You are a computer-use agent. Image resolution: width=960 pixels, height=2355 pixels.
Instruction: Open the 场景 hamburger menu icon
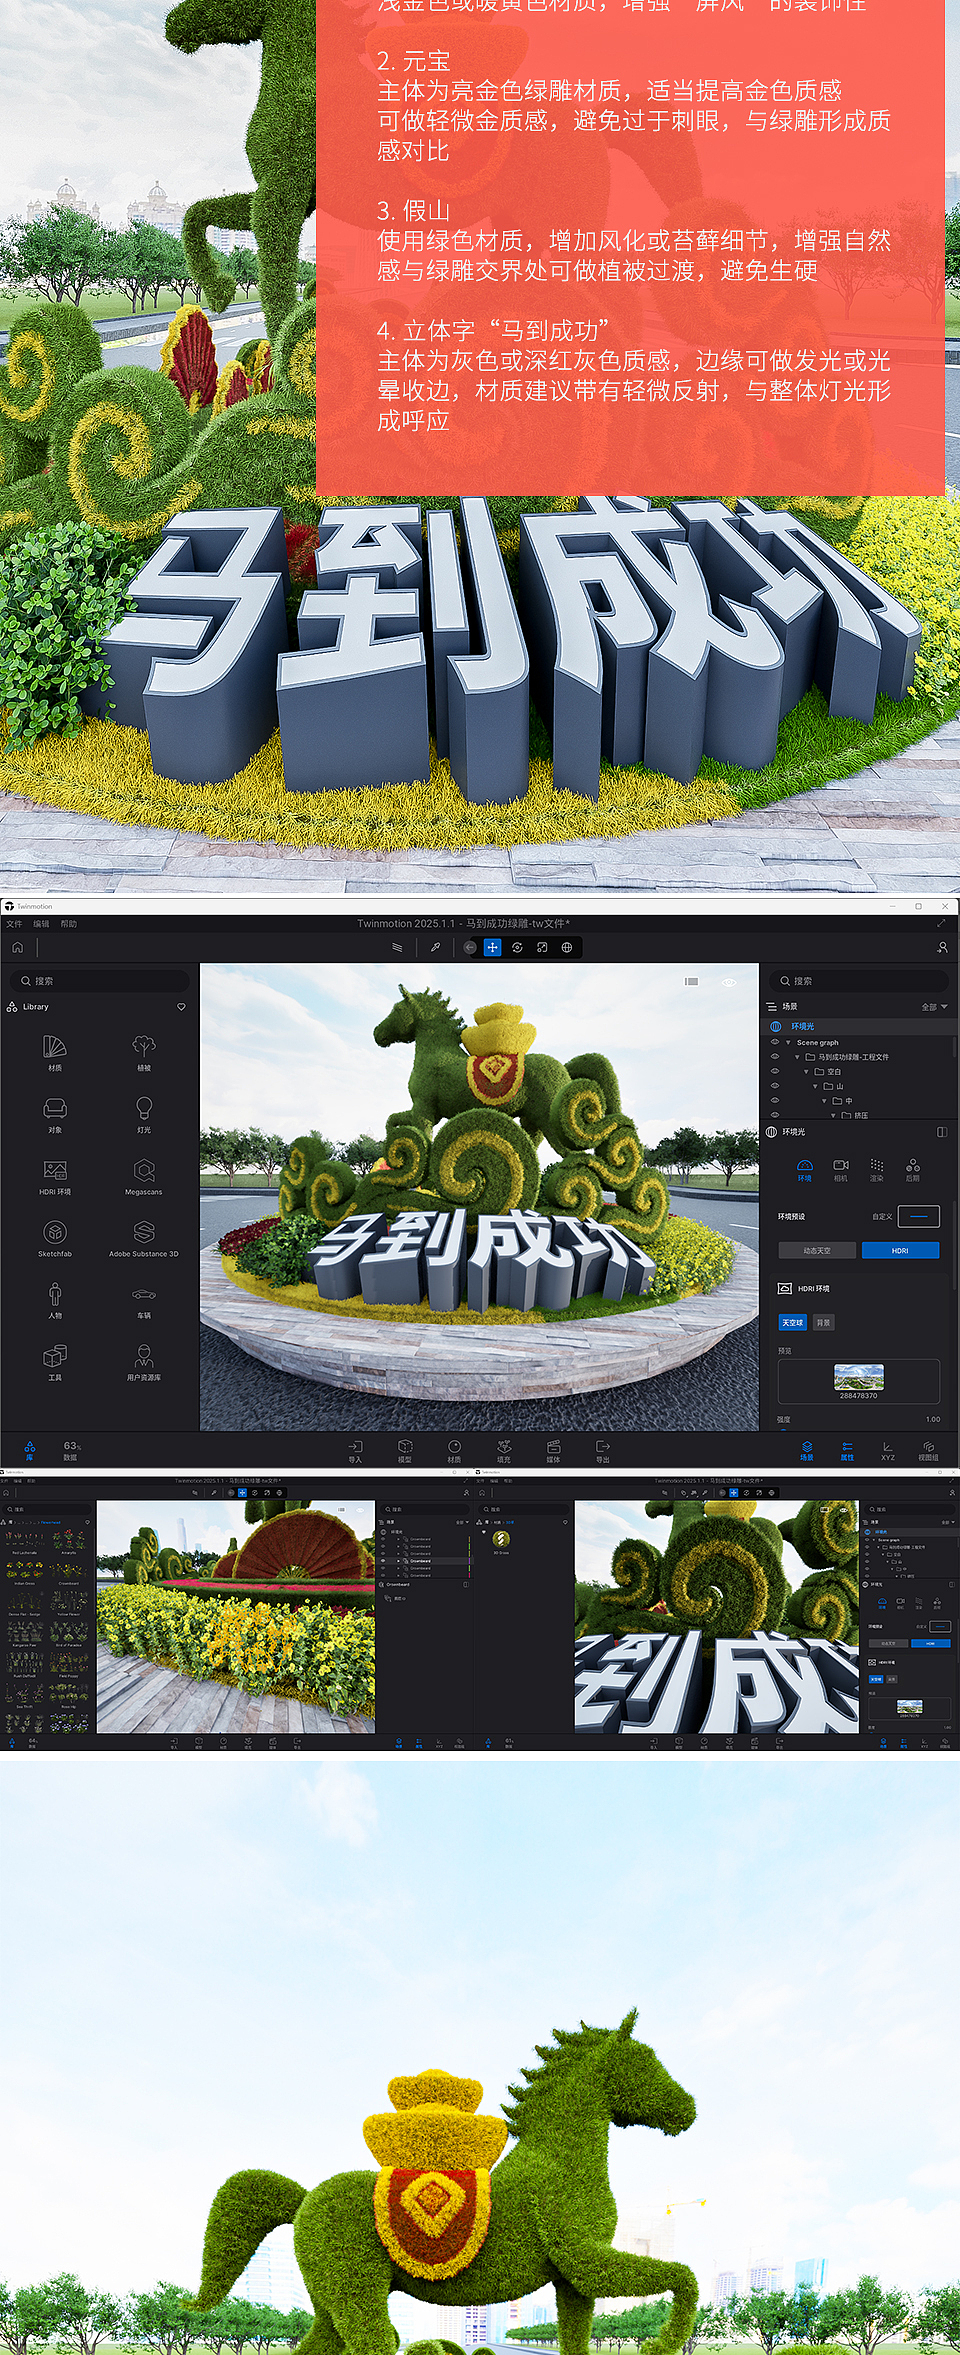coord(772,1007)
